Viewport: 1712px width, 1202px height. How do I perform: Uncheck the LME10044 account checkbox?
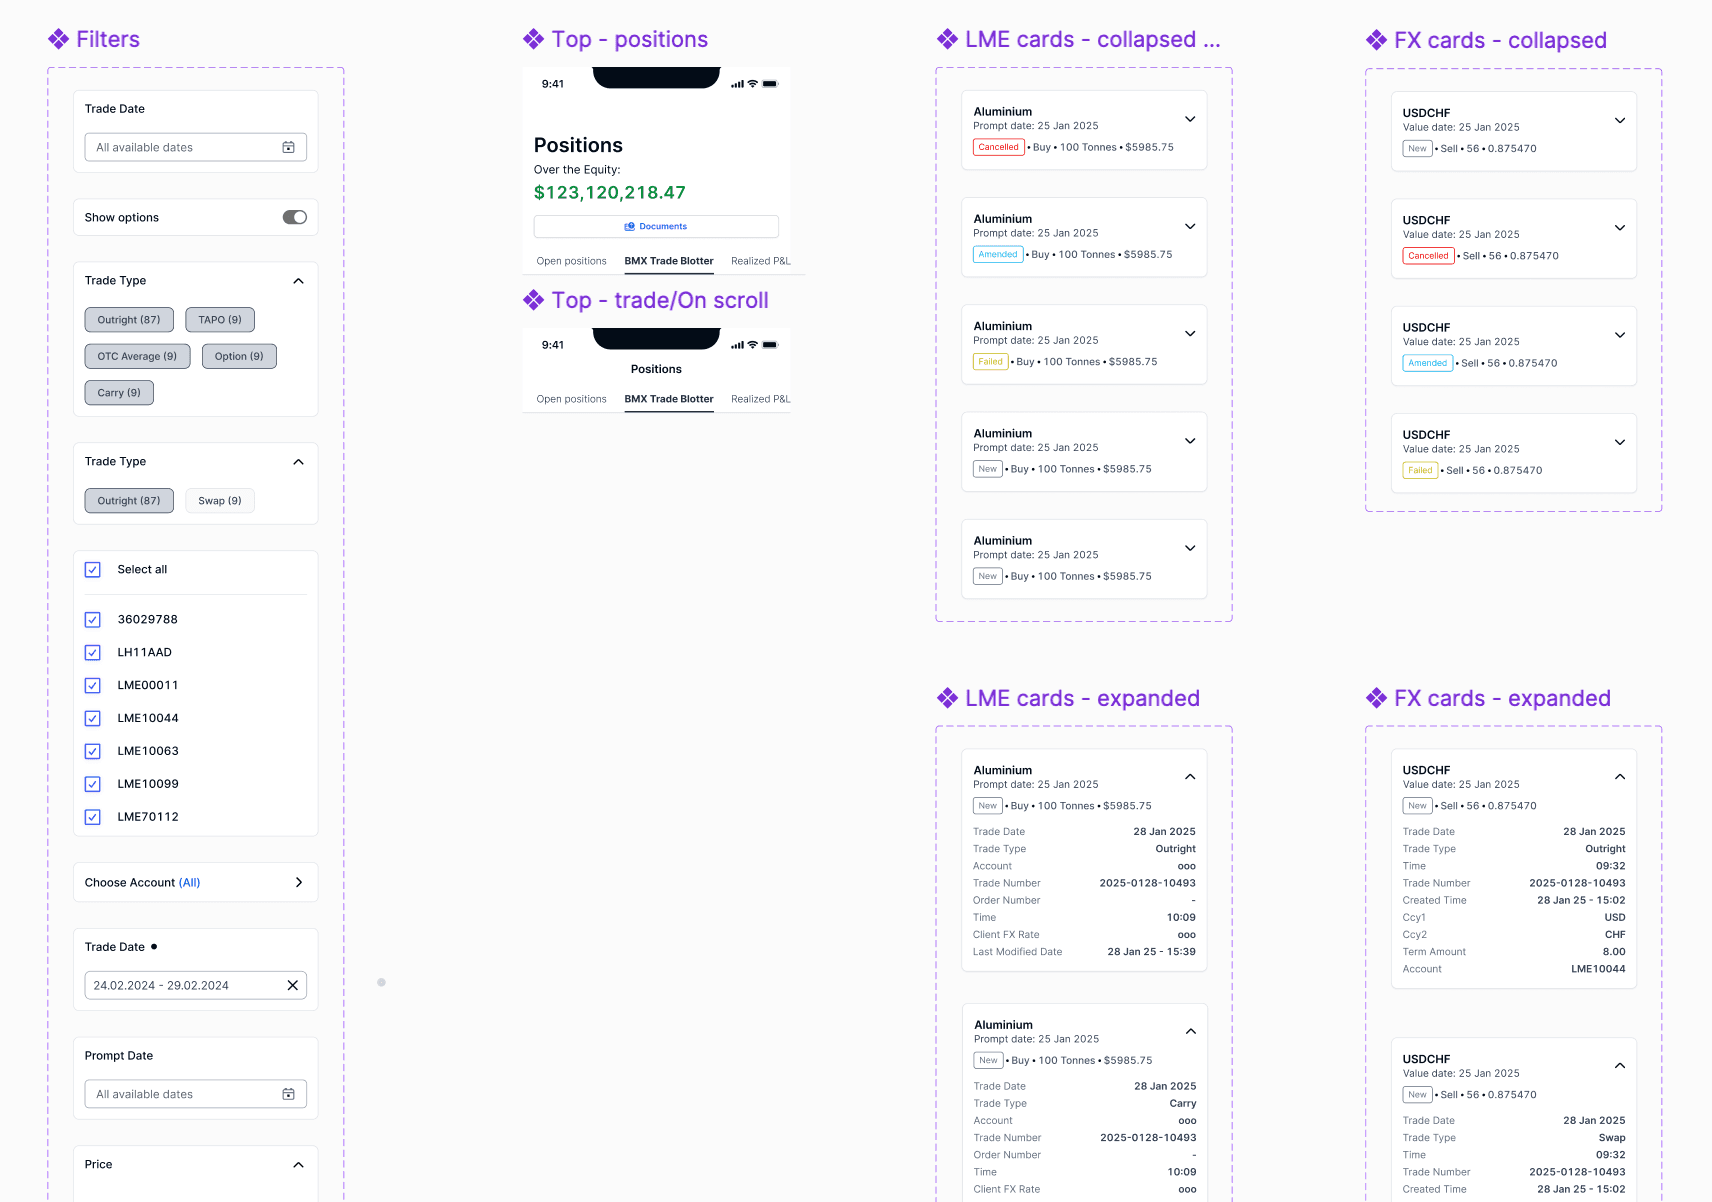93,718
